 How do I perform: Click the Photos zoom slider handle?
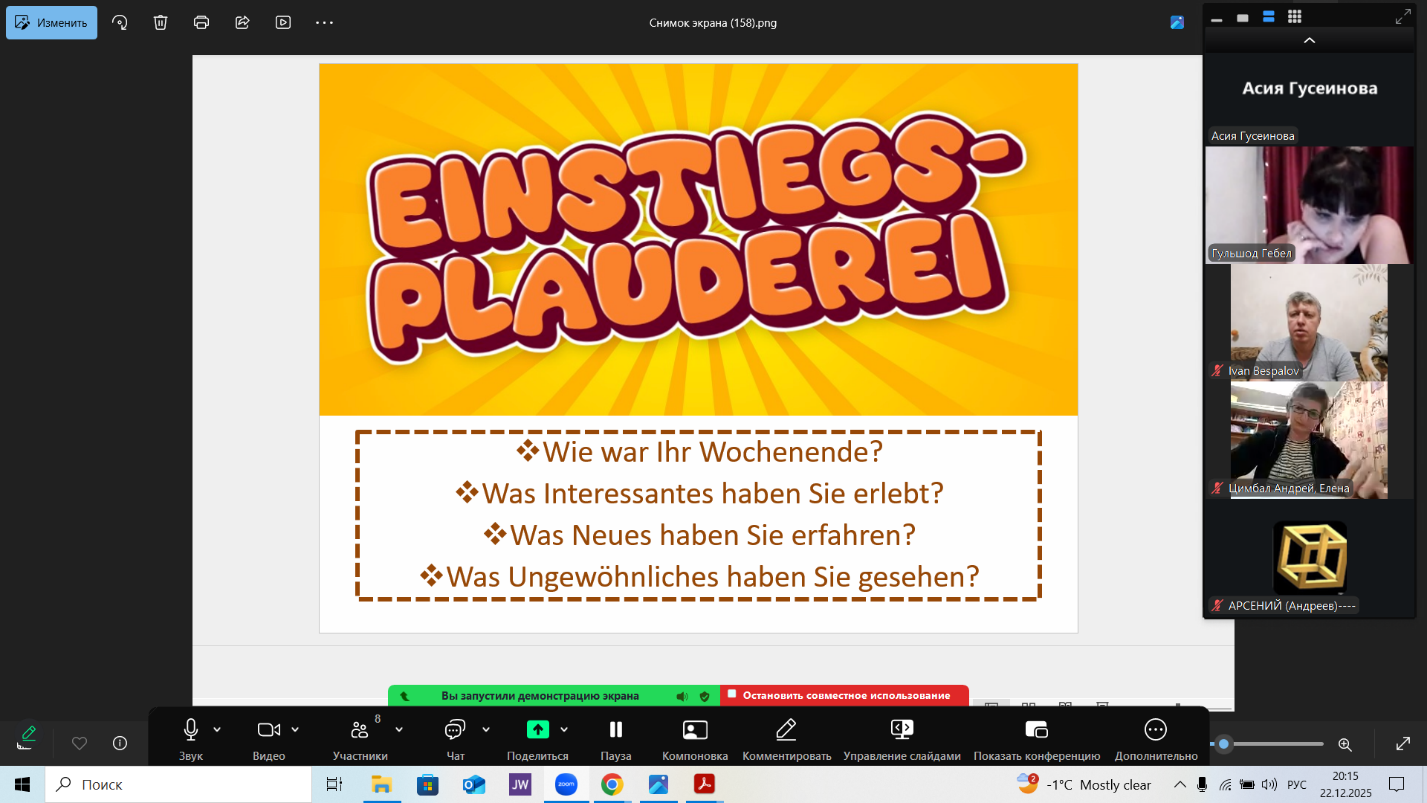[1223, 744]
